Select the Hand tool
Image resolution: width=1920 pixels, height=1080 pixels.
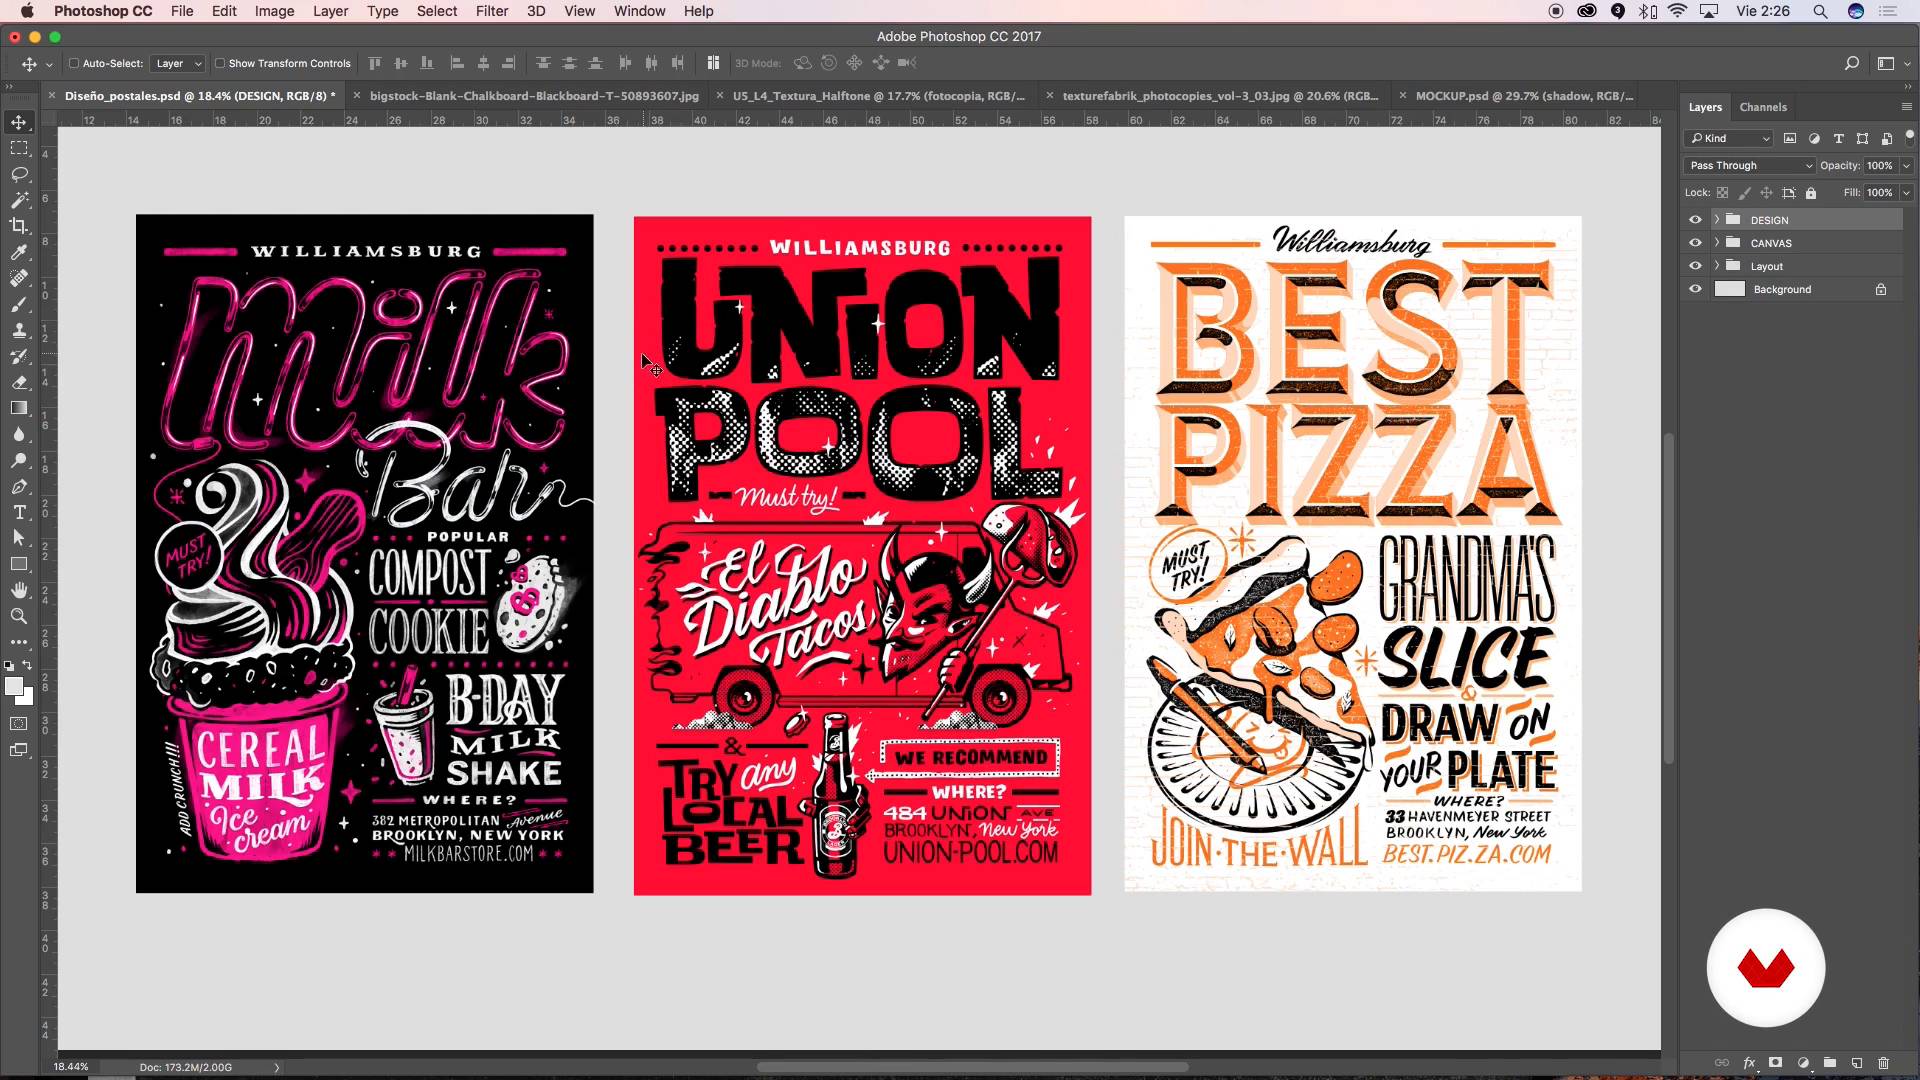(19, 590)
